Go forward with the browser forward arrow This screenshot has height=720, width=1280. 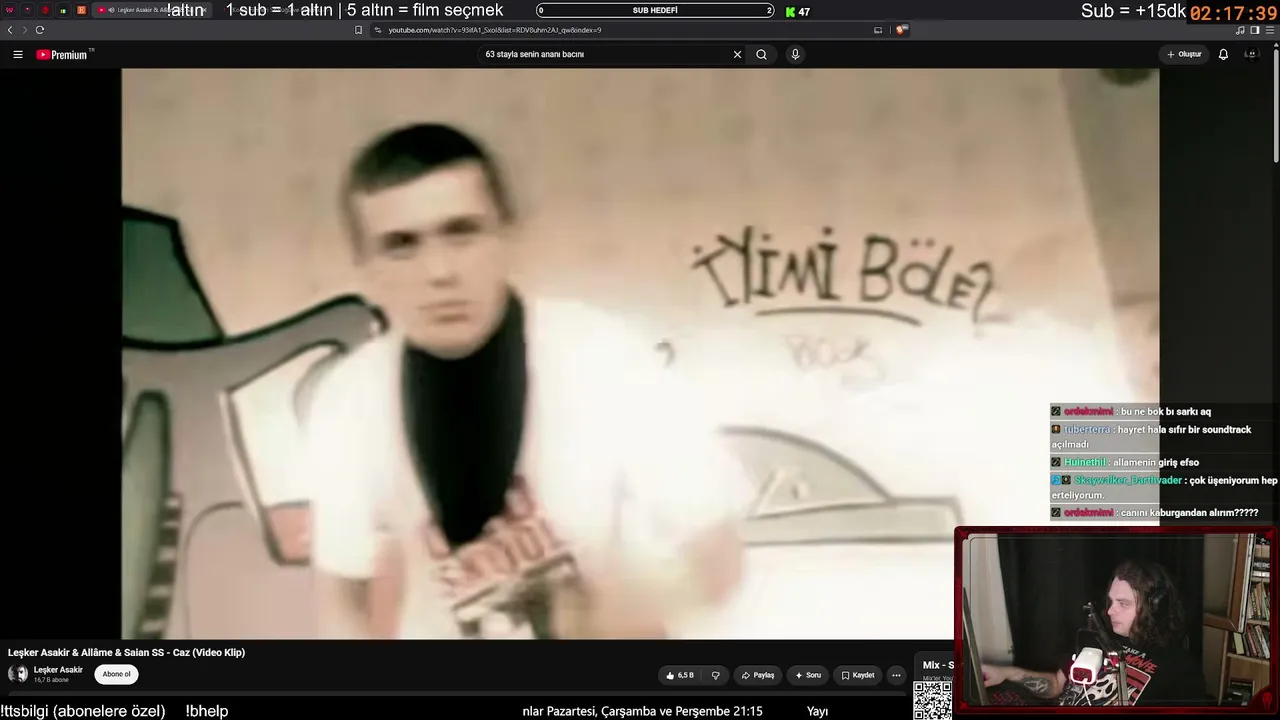[24, 30]
